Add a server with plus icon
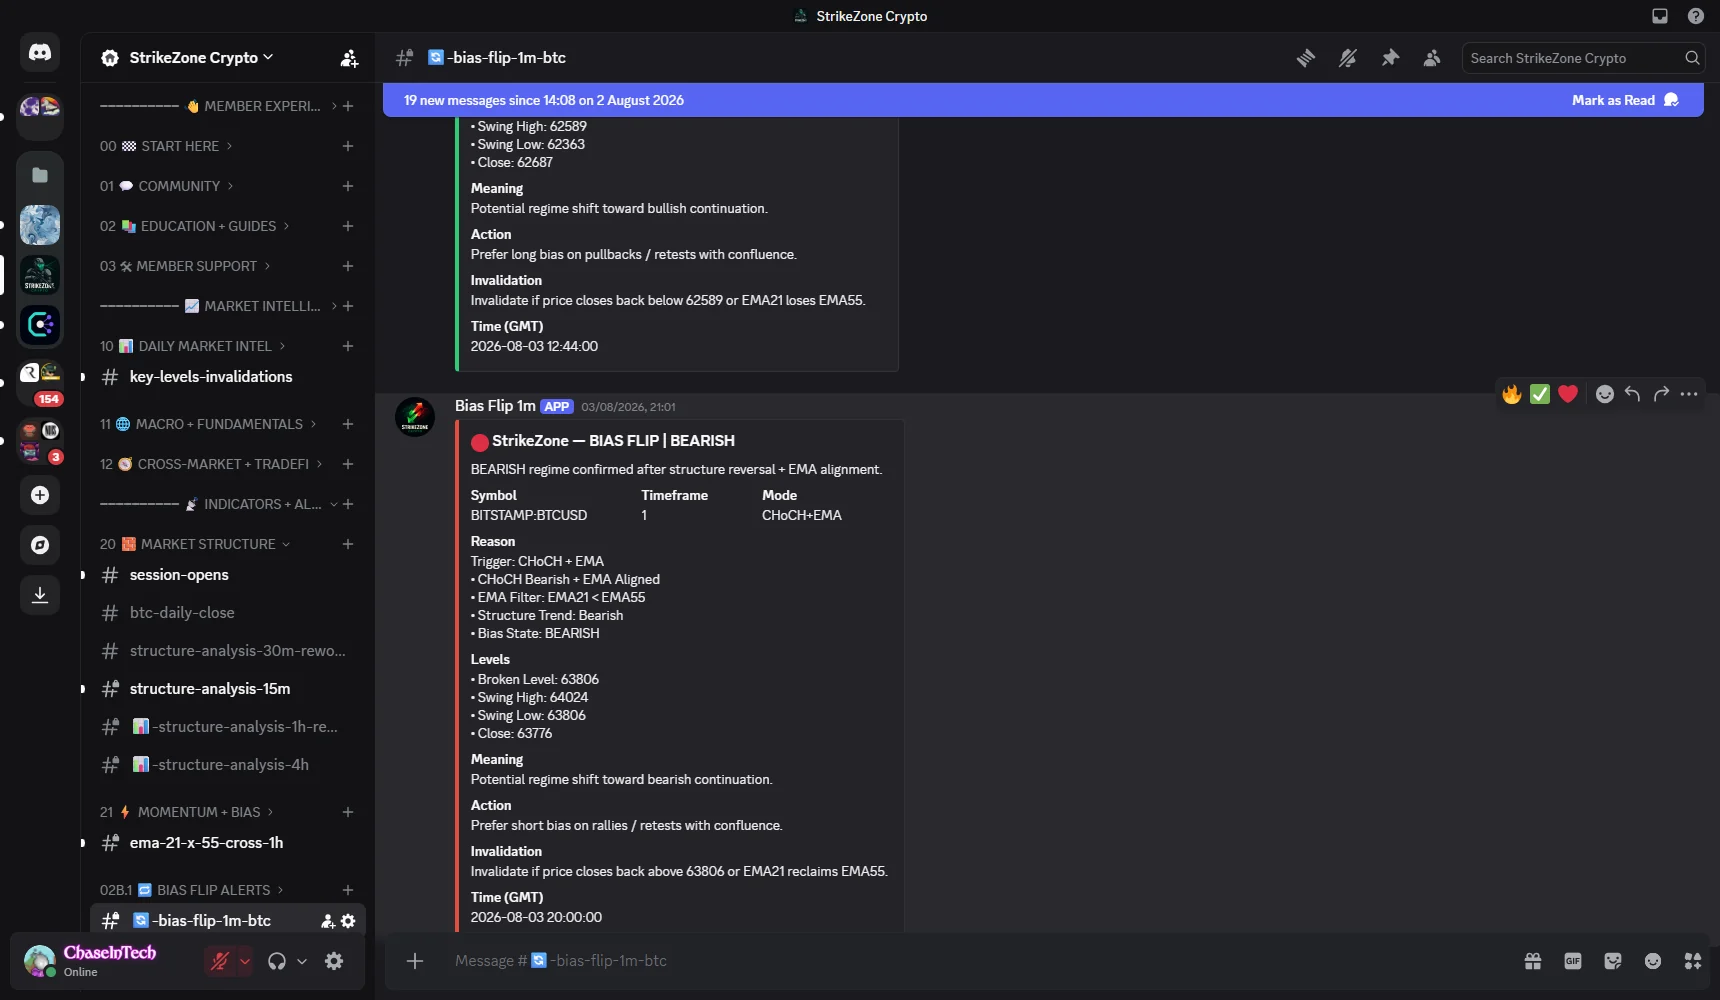Image resolution: width=1720 pixels, height=1000 pixels. tap(40, 495)
